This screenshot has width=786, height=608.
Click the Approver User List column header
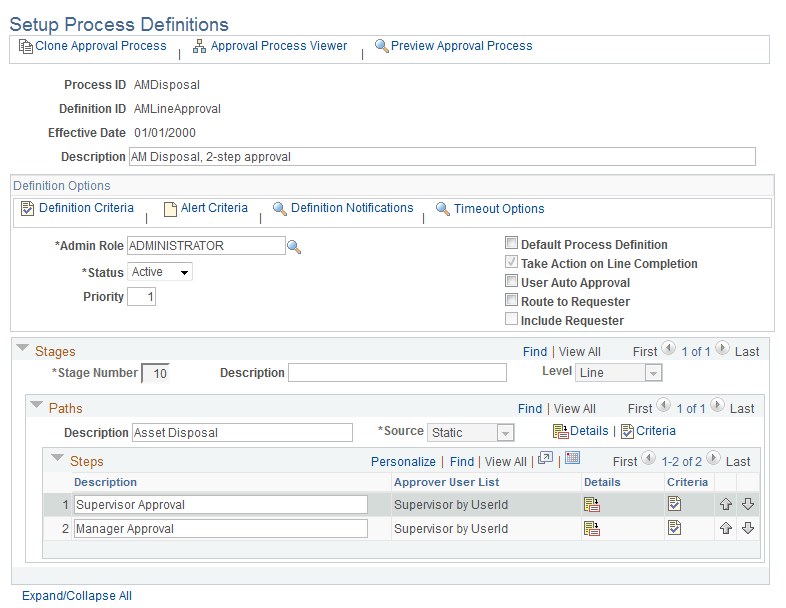click(446, 482)
